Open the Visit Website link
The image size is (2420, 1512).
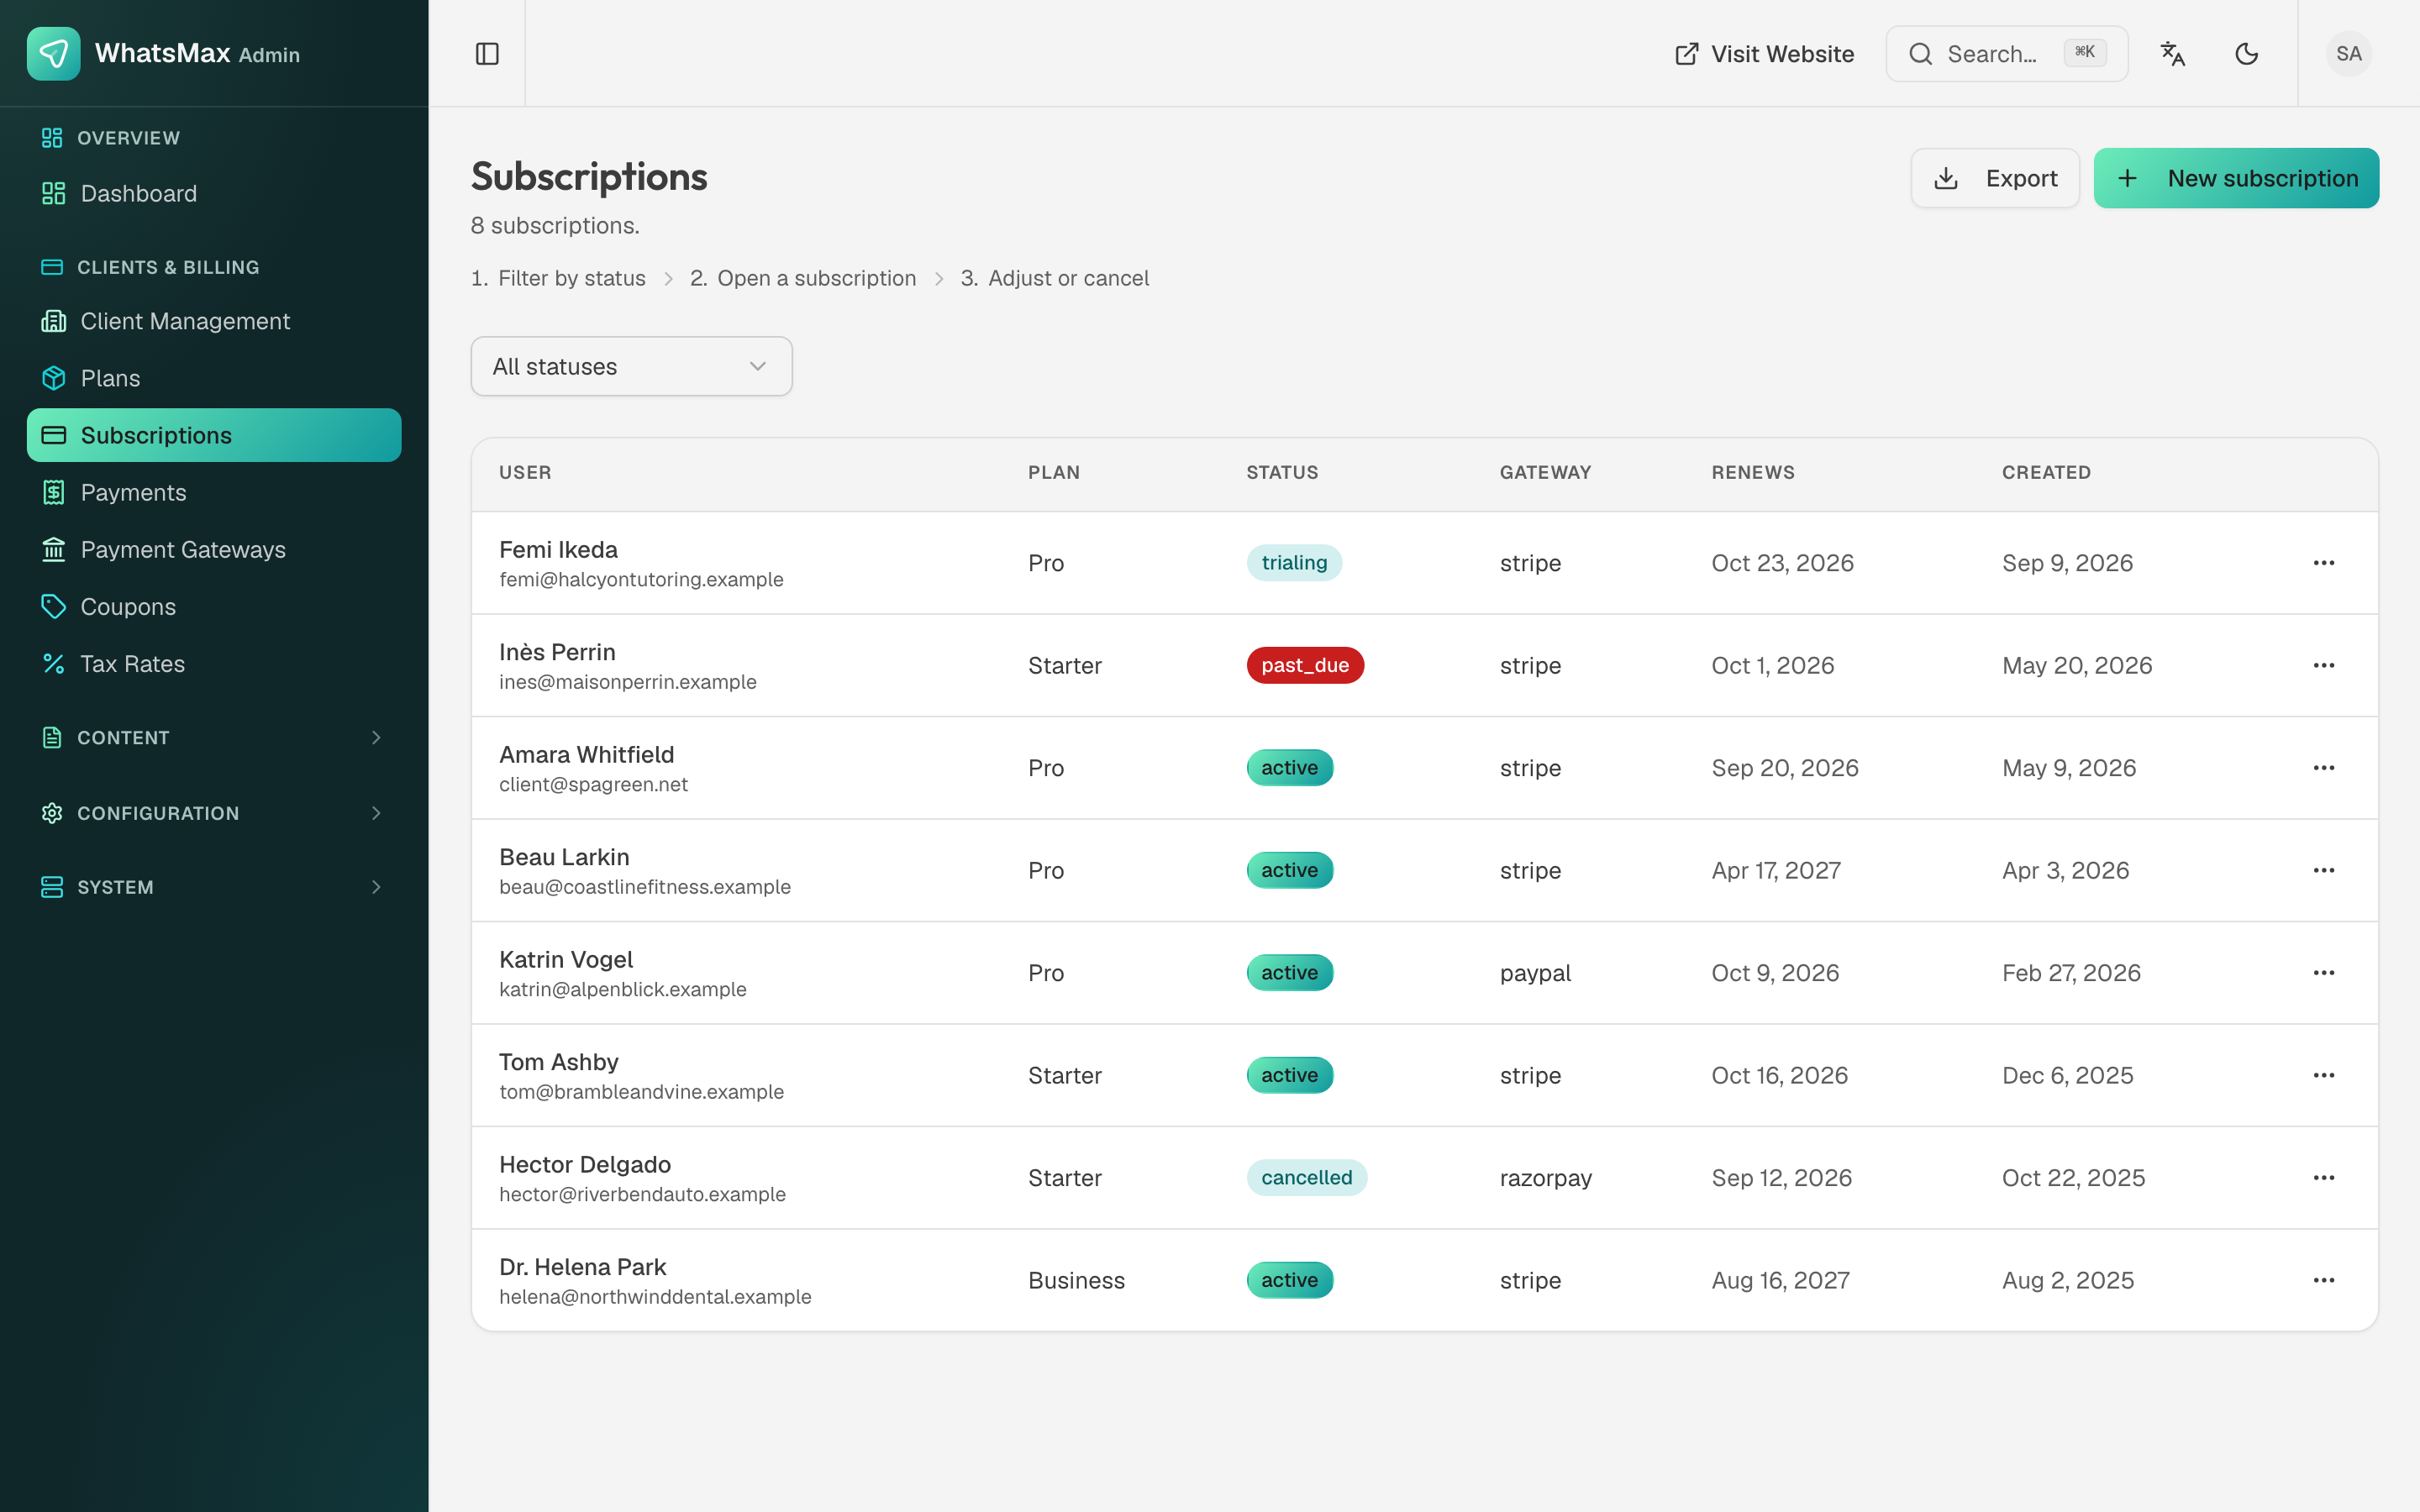[x=1764, y=54]
